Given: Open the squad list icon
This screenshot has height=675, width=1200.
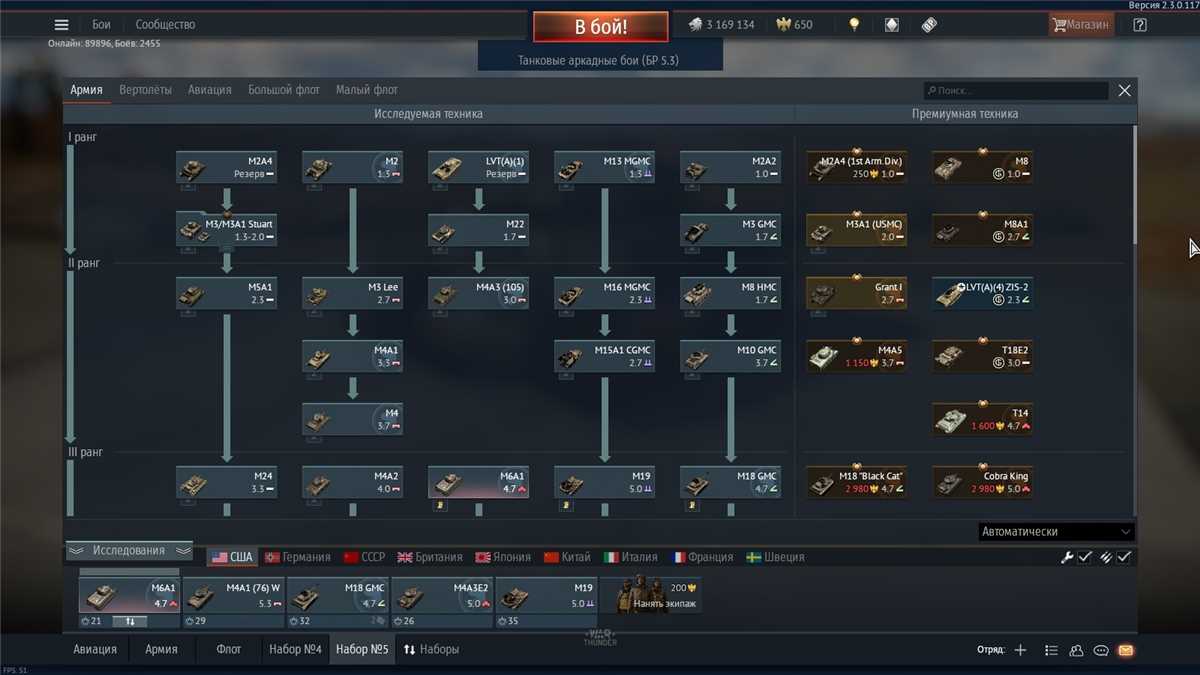Looking at the screenshot, I should coord(1051,650).
